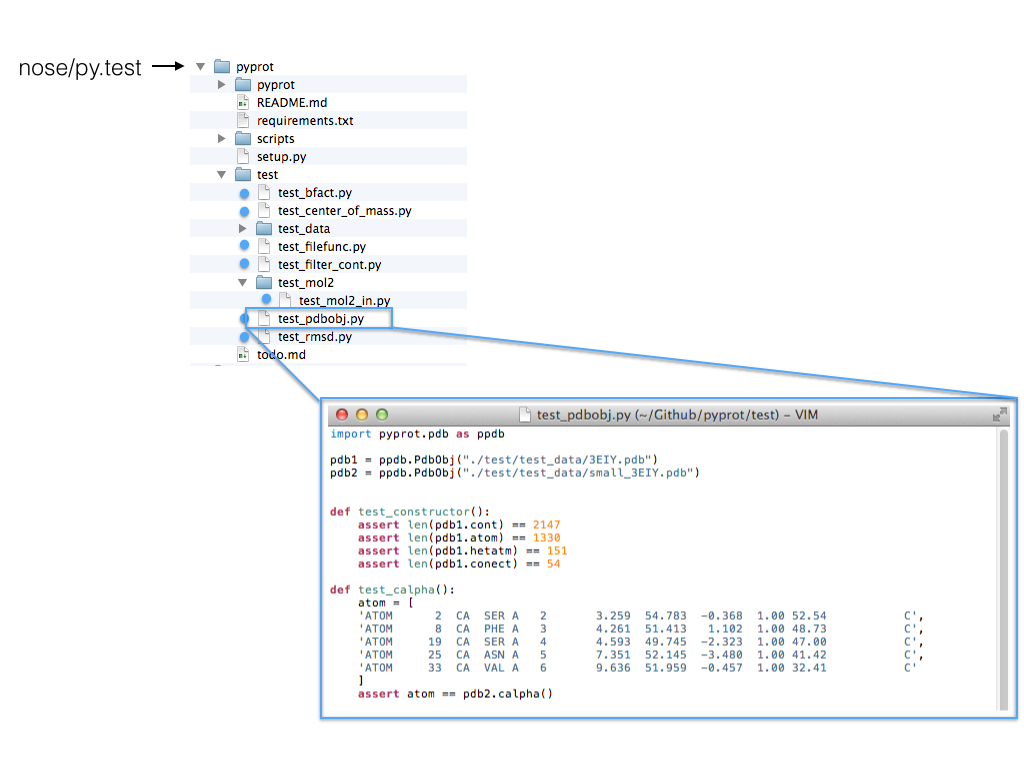
Task: Click the test_mol2 folder icon
Action: click(x=263, y=282)
